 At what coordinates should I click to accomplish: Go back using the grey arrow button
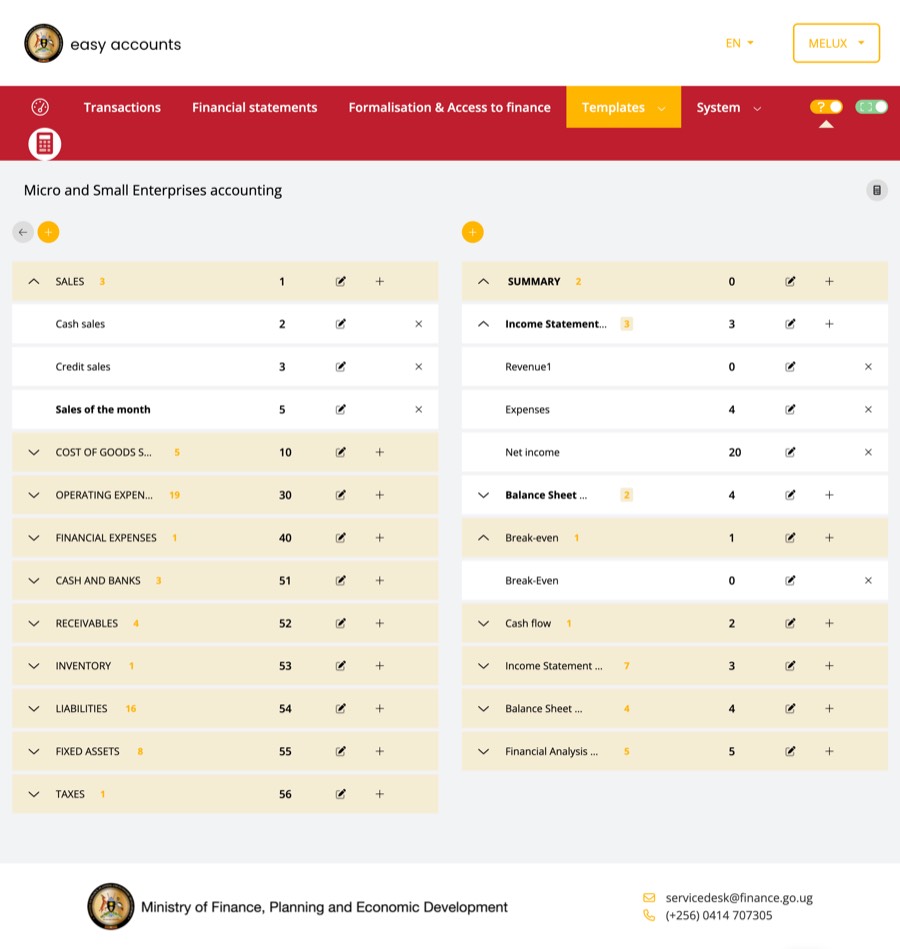click(x=23, y=232)
